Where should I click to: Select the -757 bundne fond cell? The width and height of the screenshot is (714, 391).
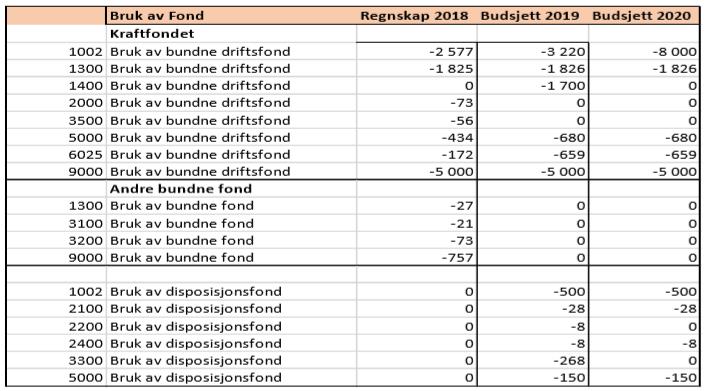(x=417, y=258)
